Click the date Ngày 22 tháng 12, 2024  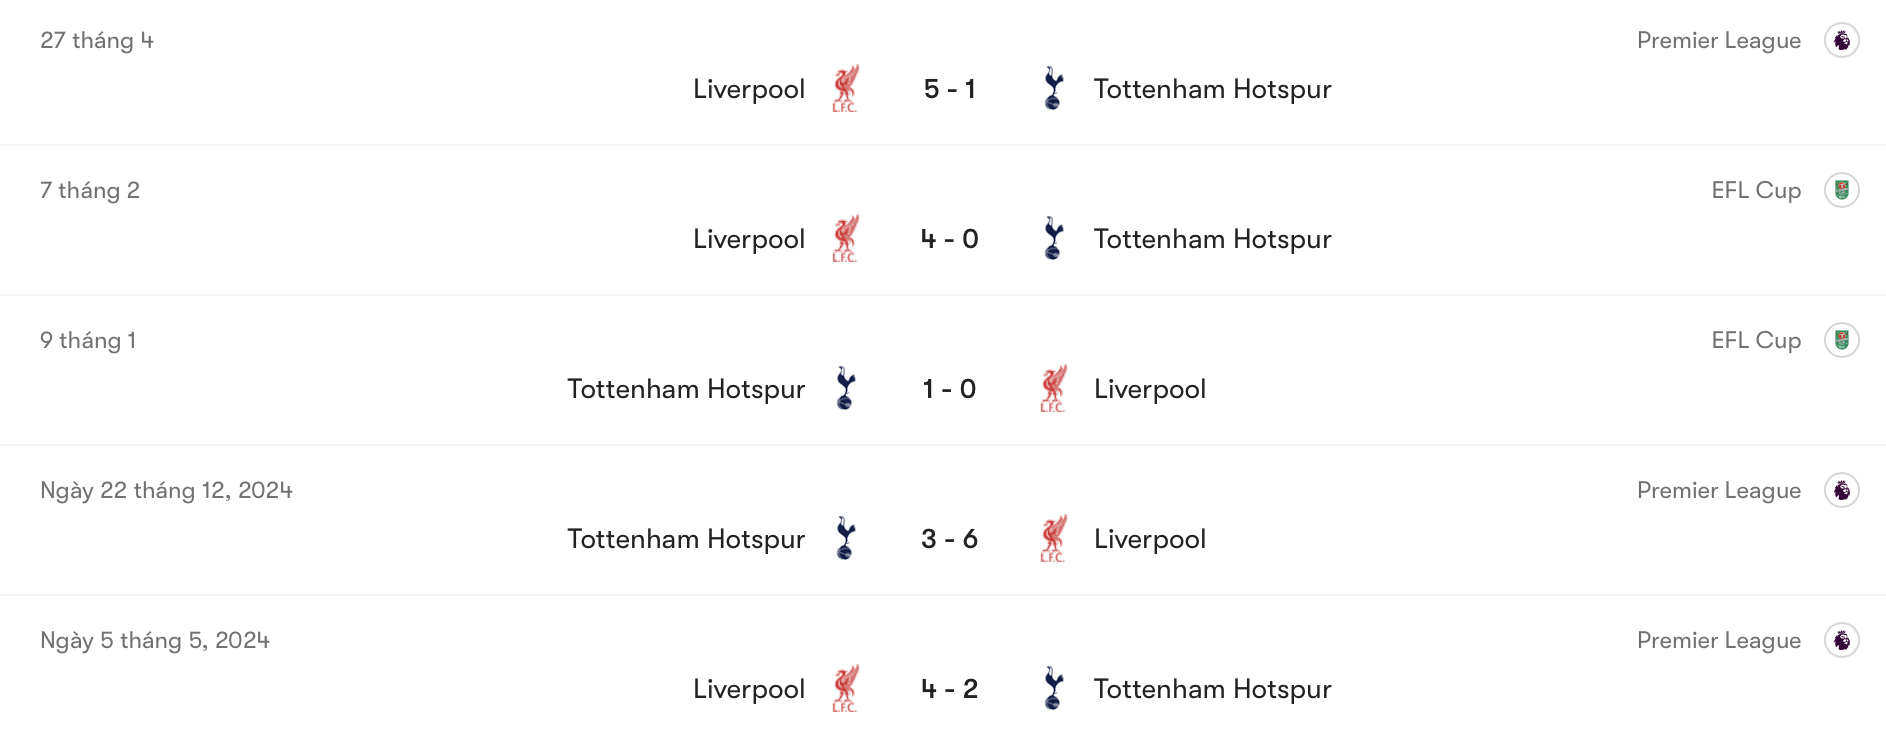166,490
